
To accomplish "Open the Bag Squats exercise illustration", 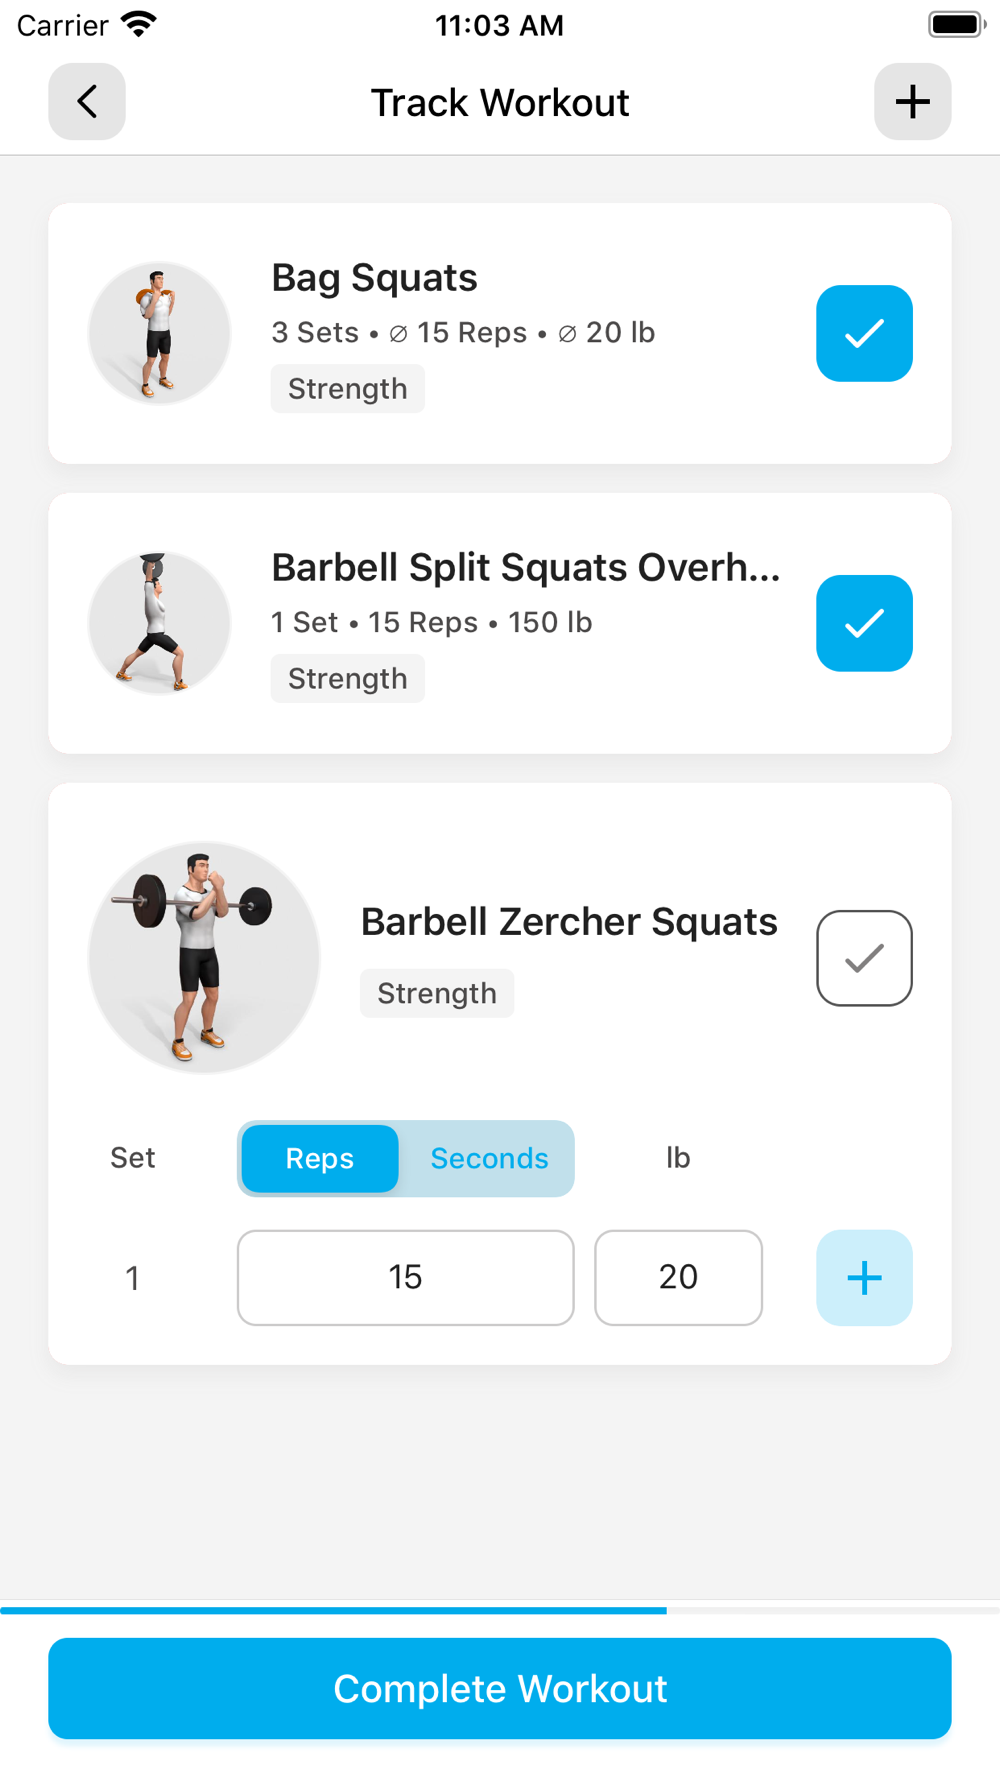I will click(x=159, y=333).
